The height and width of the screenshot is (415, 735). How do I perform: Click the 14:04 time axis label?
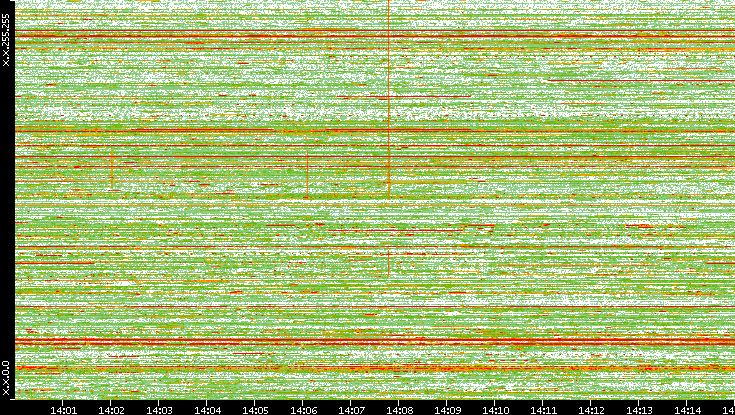coord(207,410)
